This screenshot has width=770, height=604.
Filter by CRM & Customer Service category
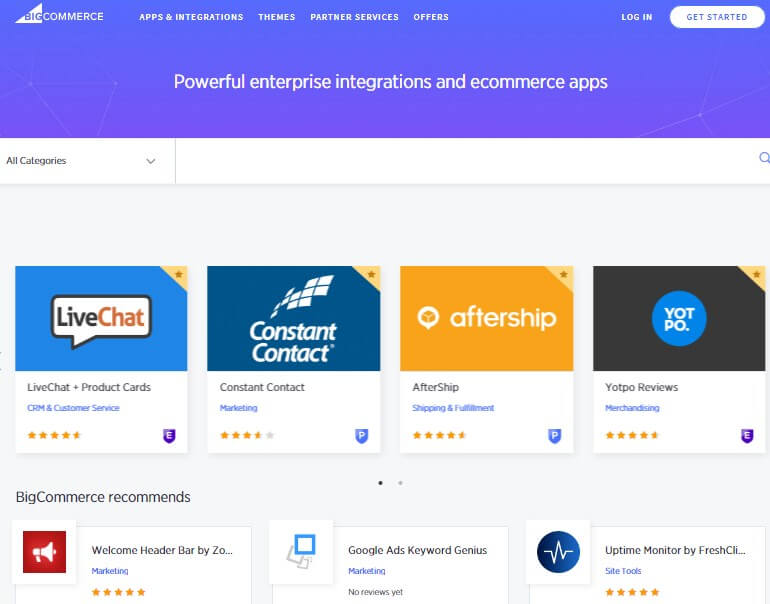click(73, 408)
